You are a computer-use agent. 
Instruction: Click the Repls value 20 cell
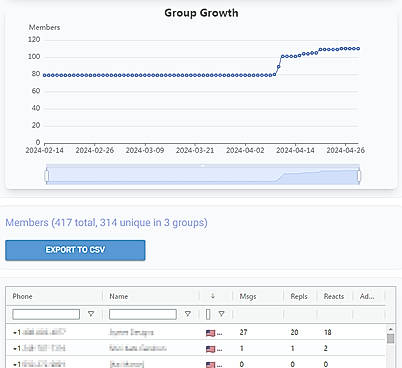[x=294, y=332]
